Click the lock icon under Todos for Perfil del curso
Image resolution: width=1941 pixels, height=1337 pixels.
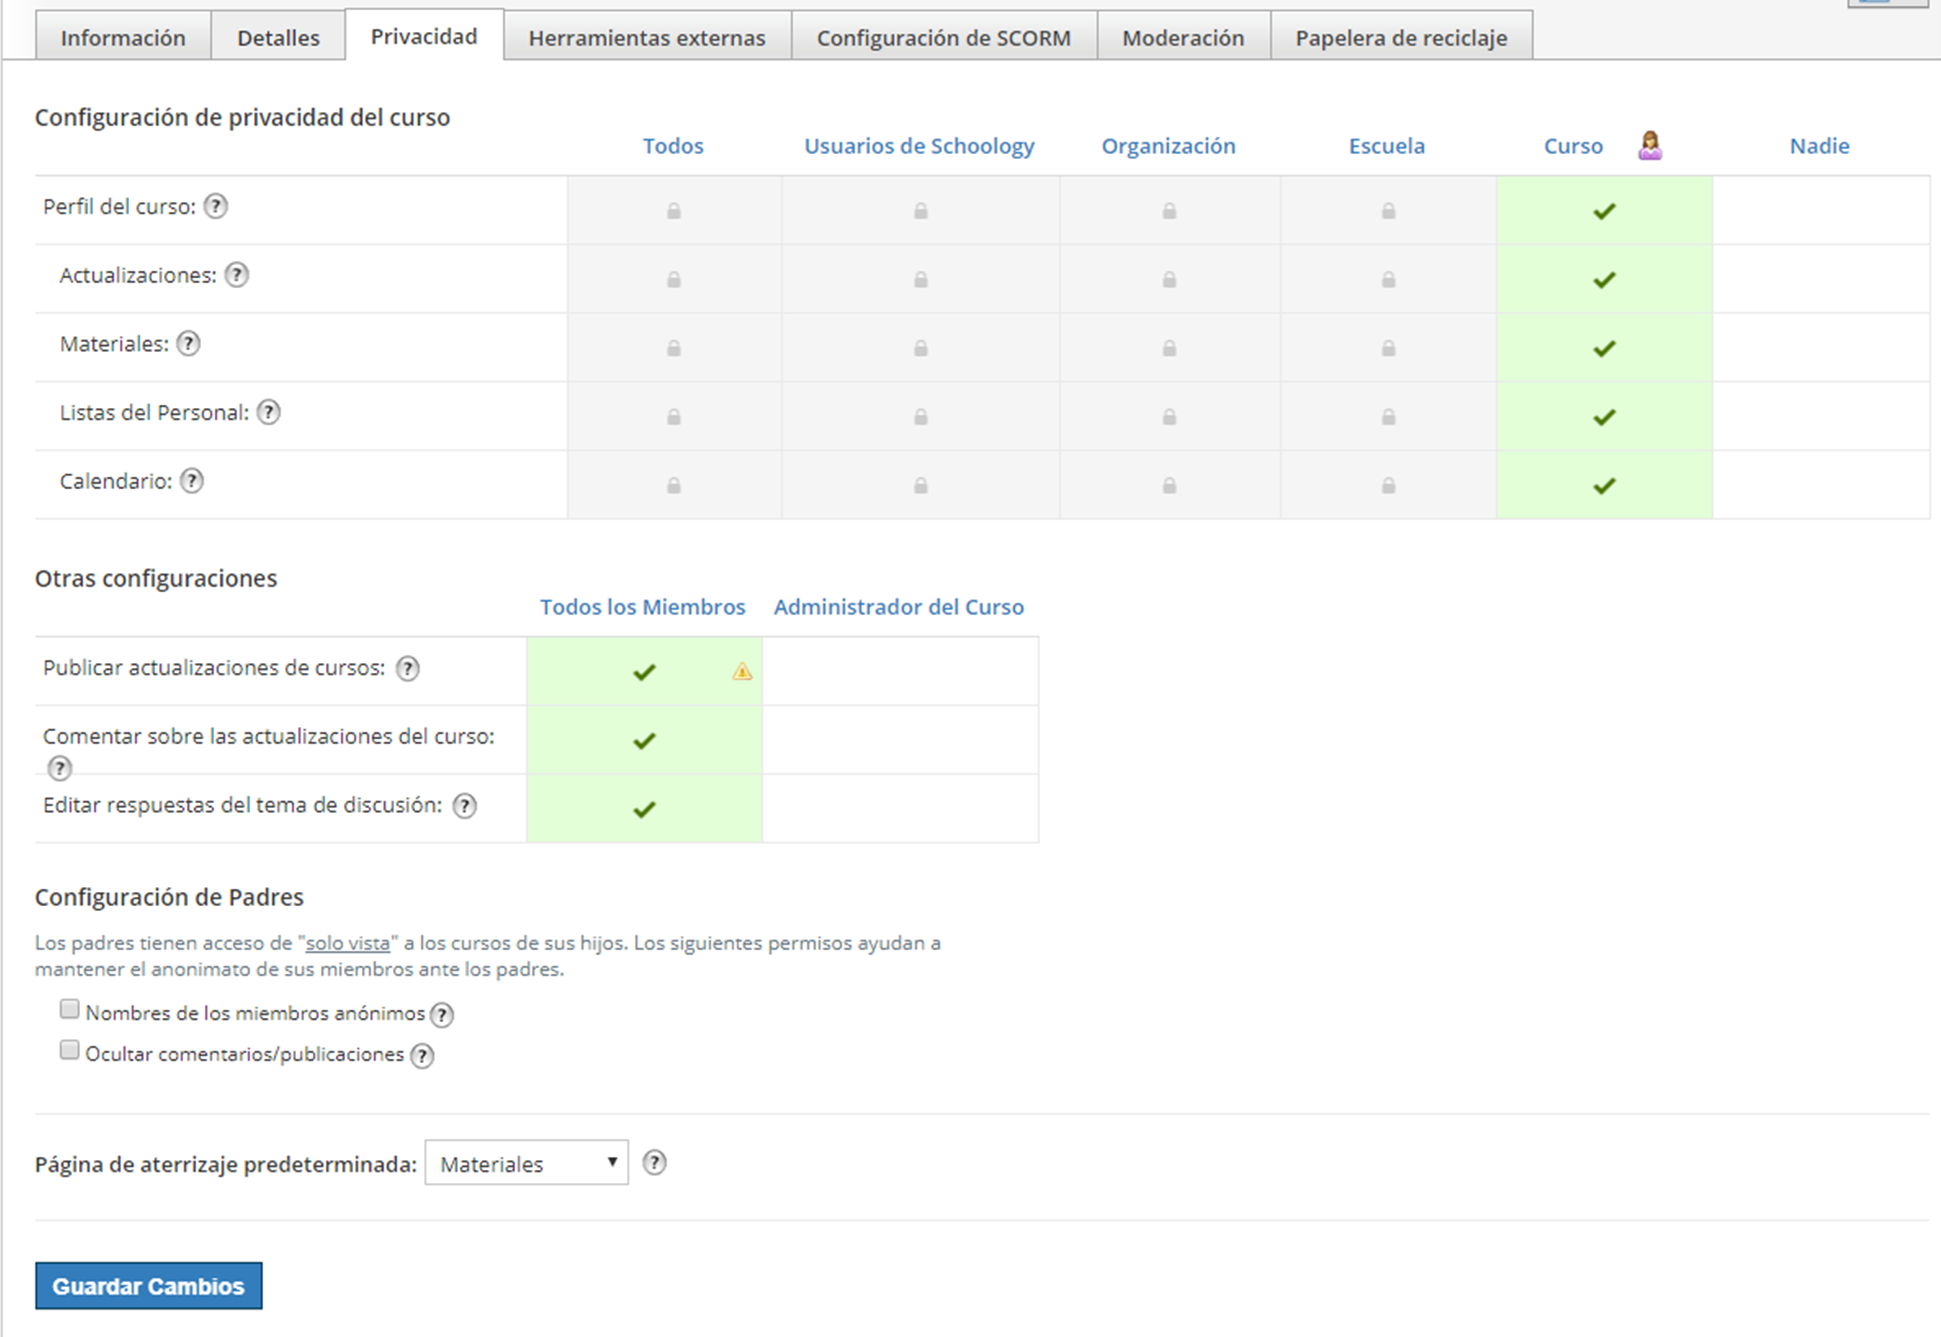point(674,210)
